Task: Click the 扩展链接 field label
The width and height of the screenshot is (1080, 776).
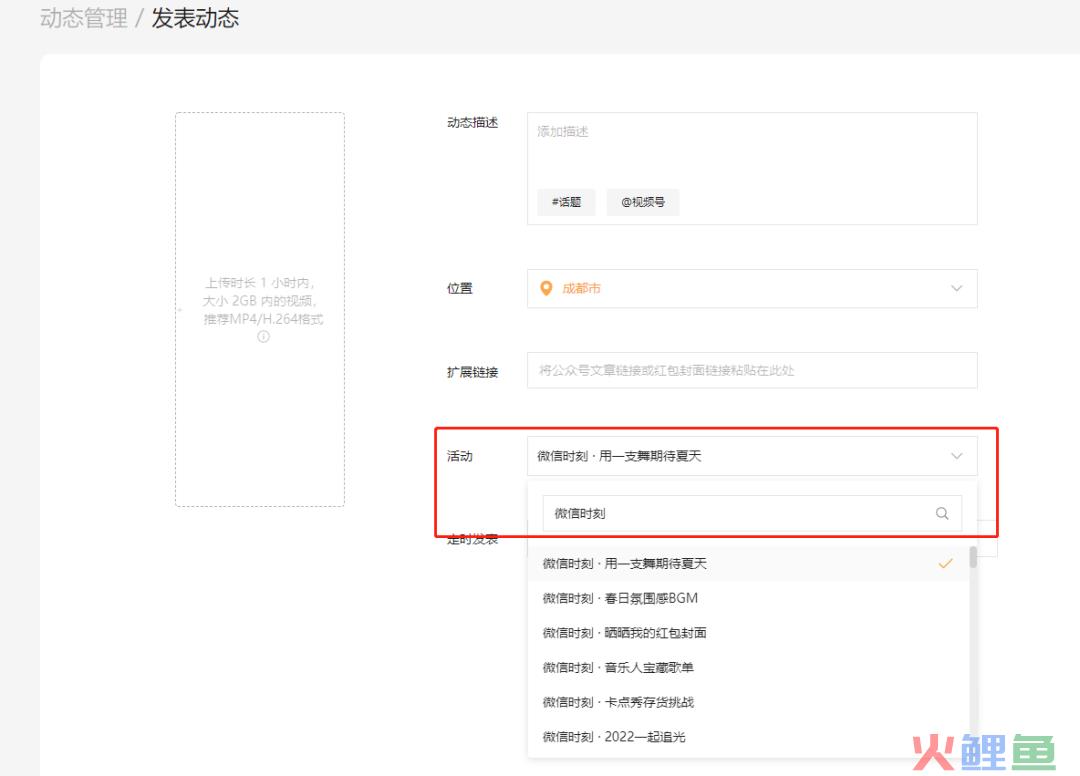Action: [472, 372]
